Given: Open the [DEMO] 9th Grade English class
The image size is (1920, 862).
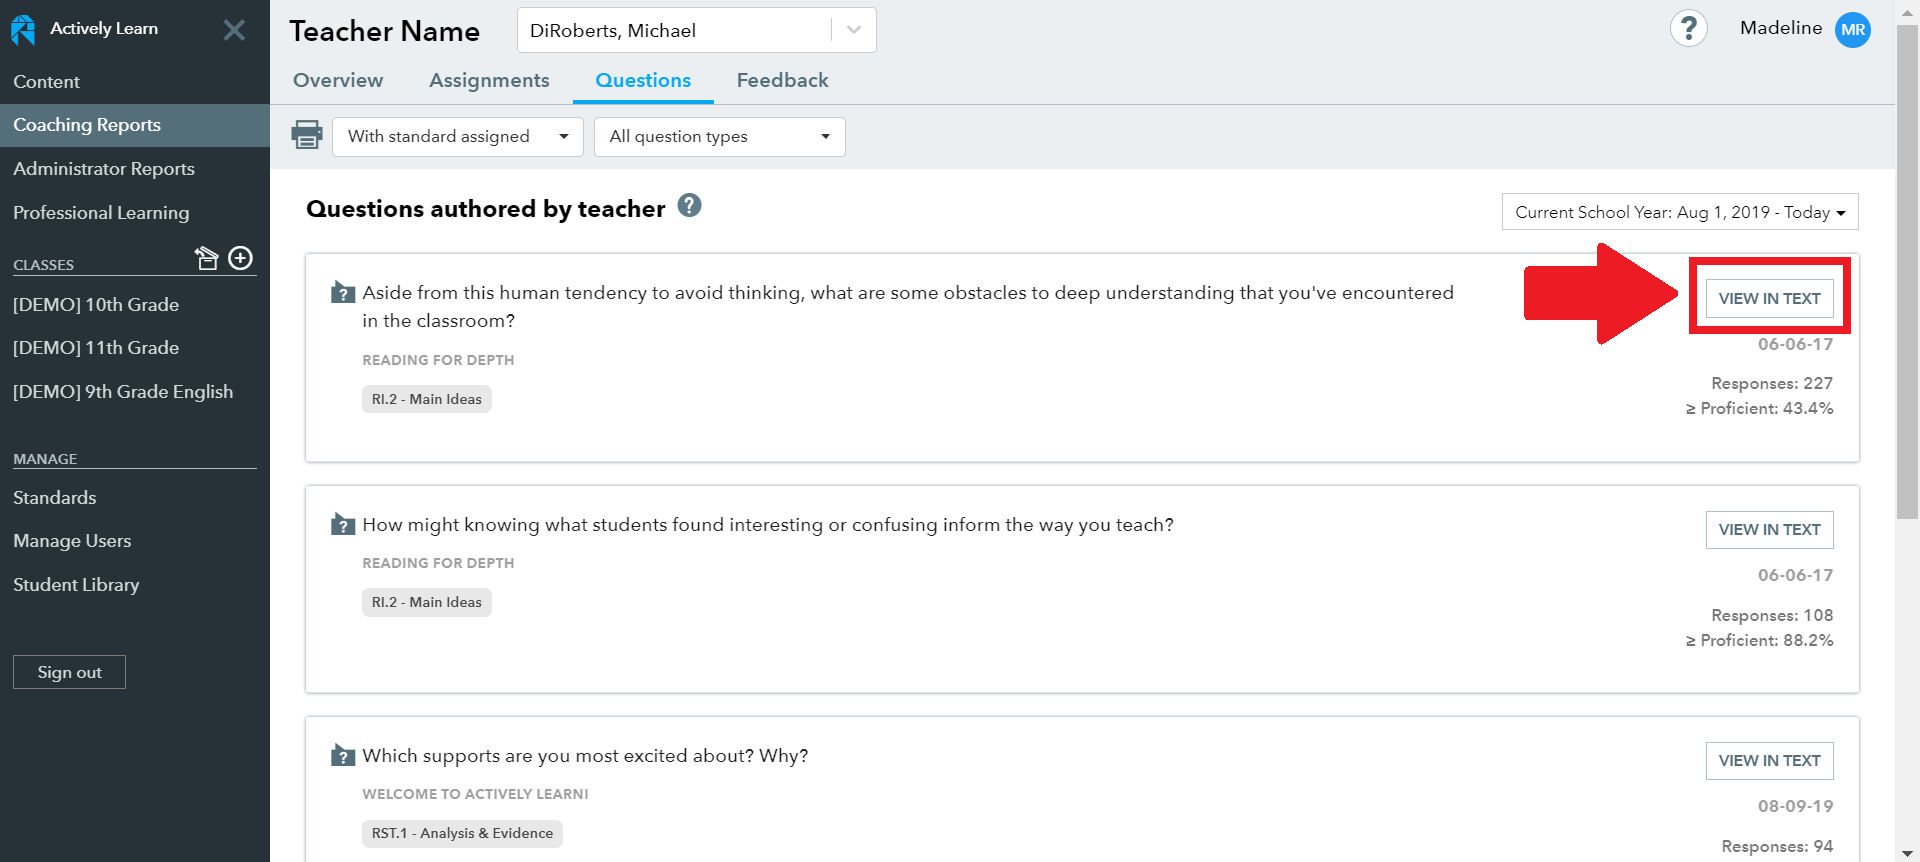Looking at the screenshot, I should pyautogui.click(x=123, y=392).
